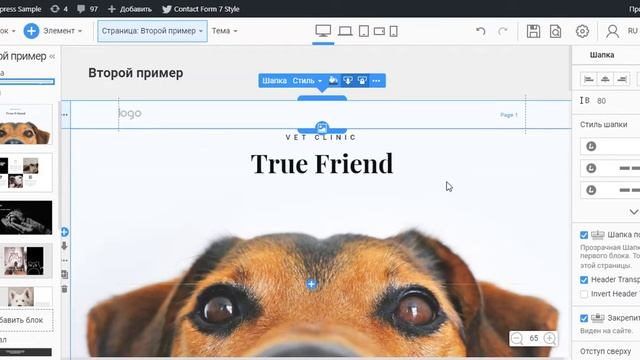Select the third header style option
Viewport: 640px width, 360px height.
[x=610, y=190]
